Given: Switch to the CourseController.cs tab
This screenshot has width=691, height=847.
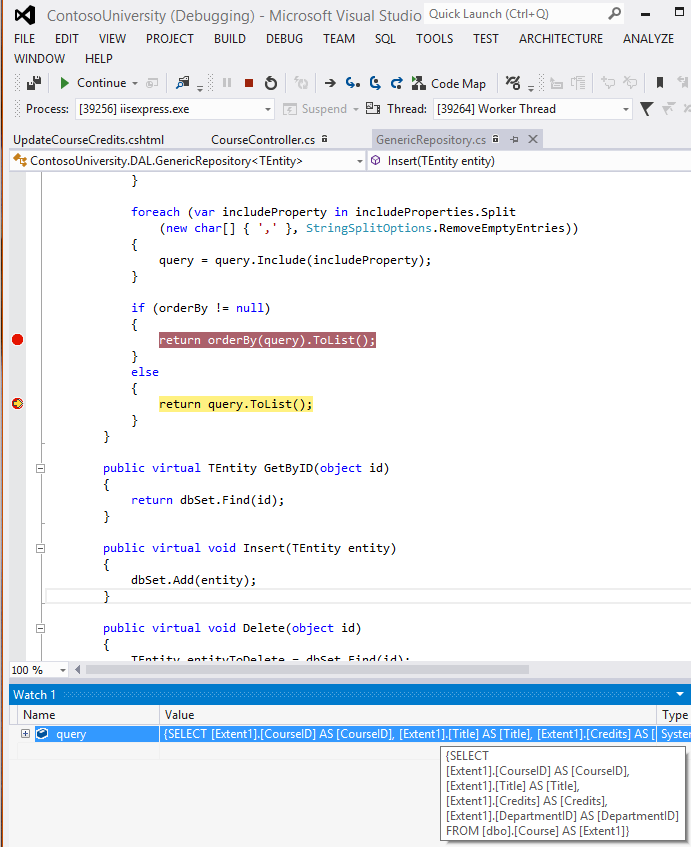Looking at the screenshot, I should [x=263, y=140].
